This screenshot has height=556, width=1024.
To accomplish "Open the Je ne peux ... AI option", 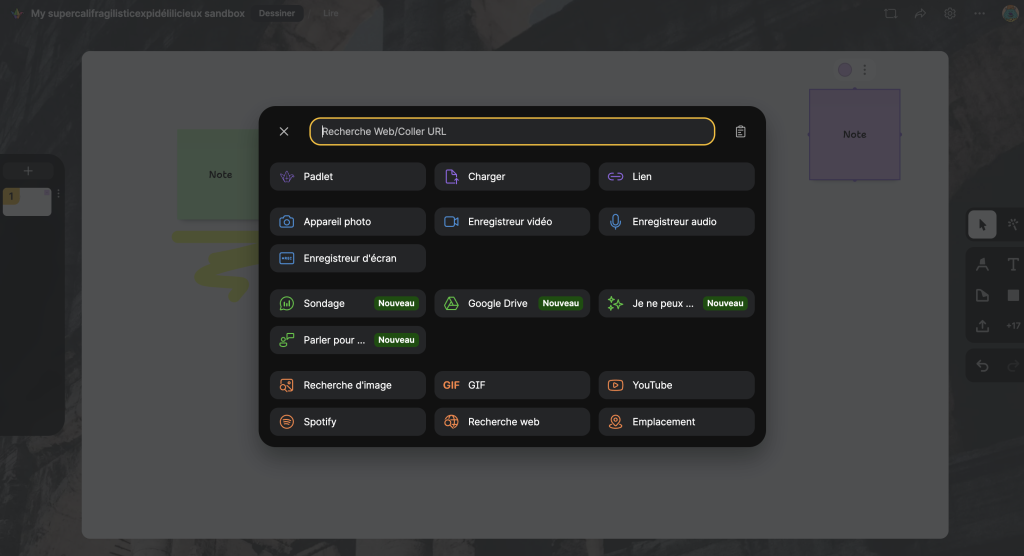I will click(677, 303).
